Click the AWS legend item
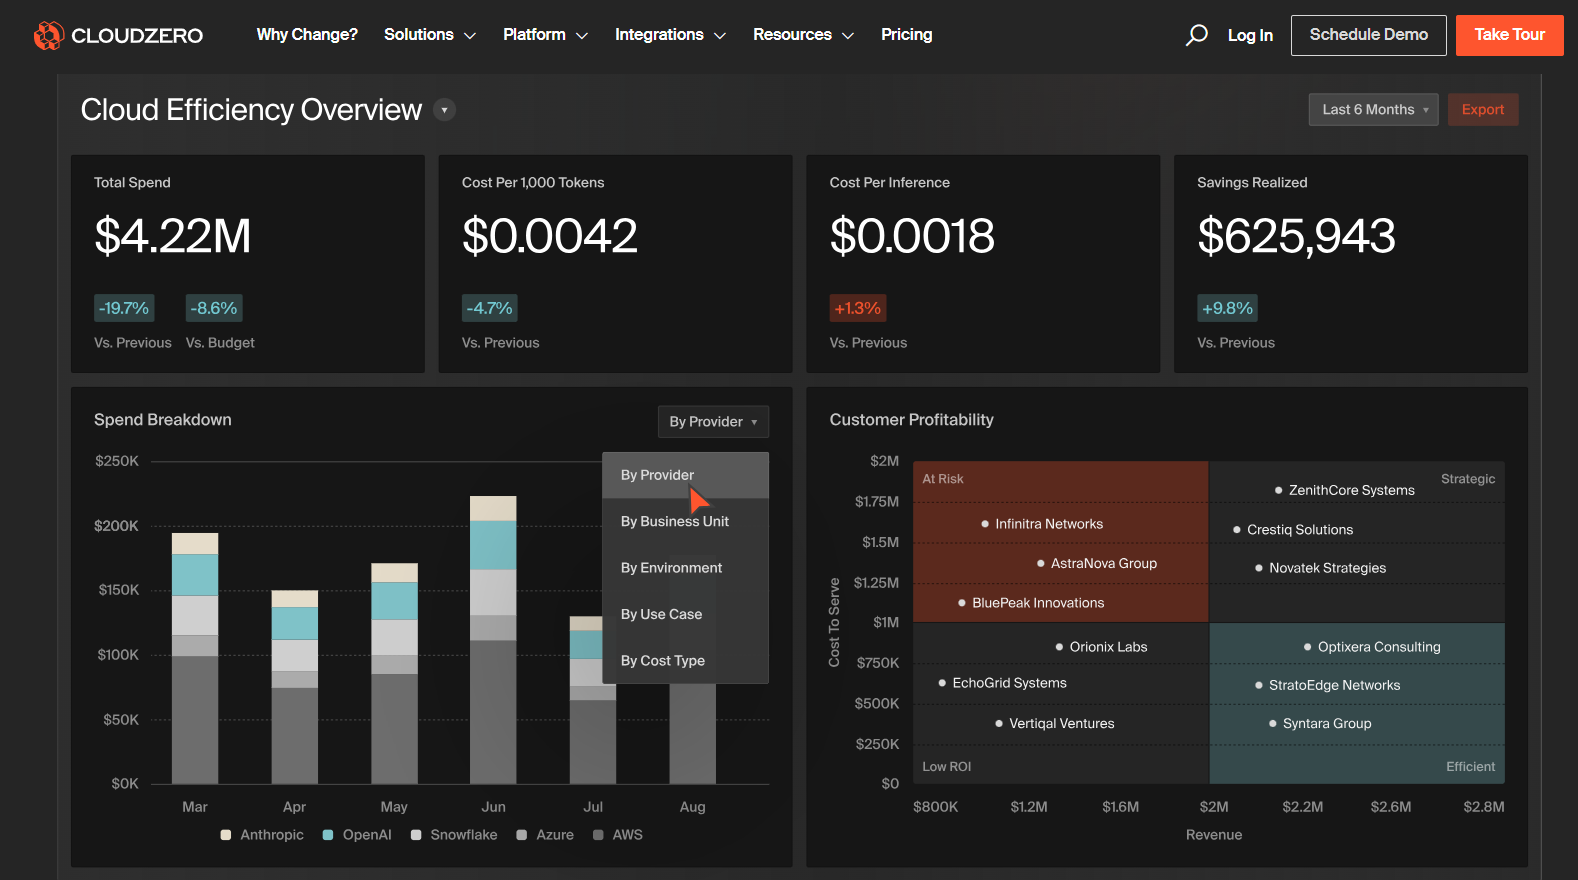 pos(617,835)
